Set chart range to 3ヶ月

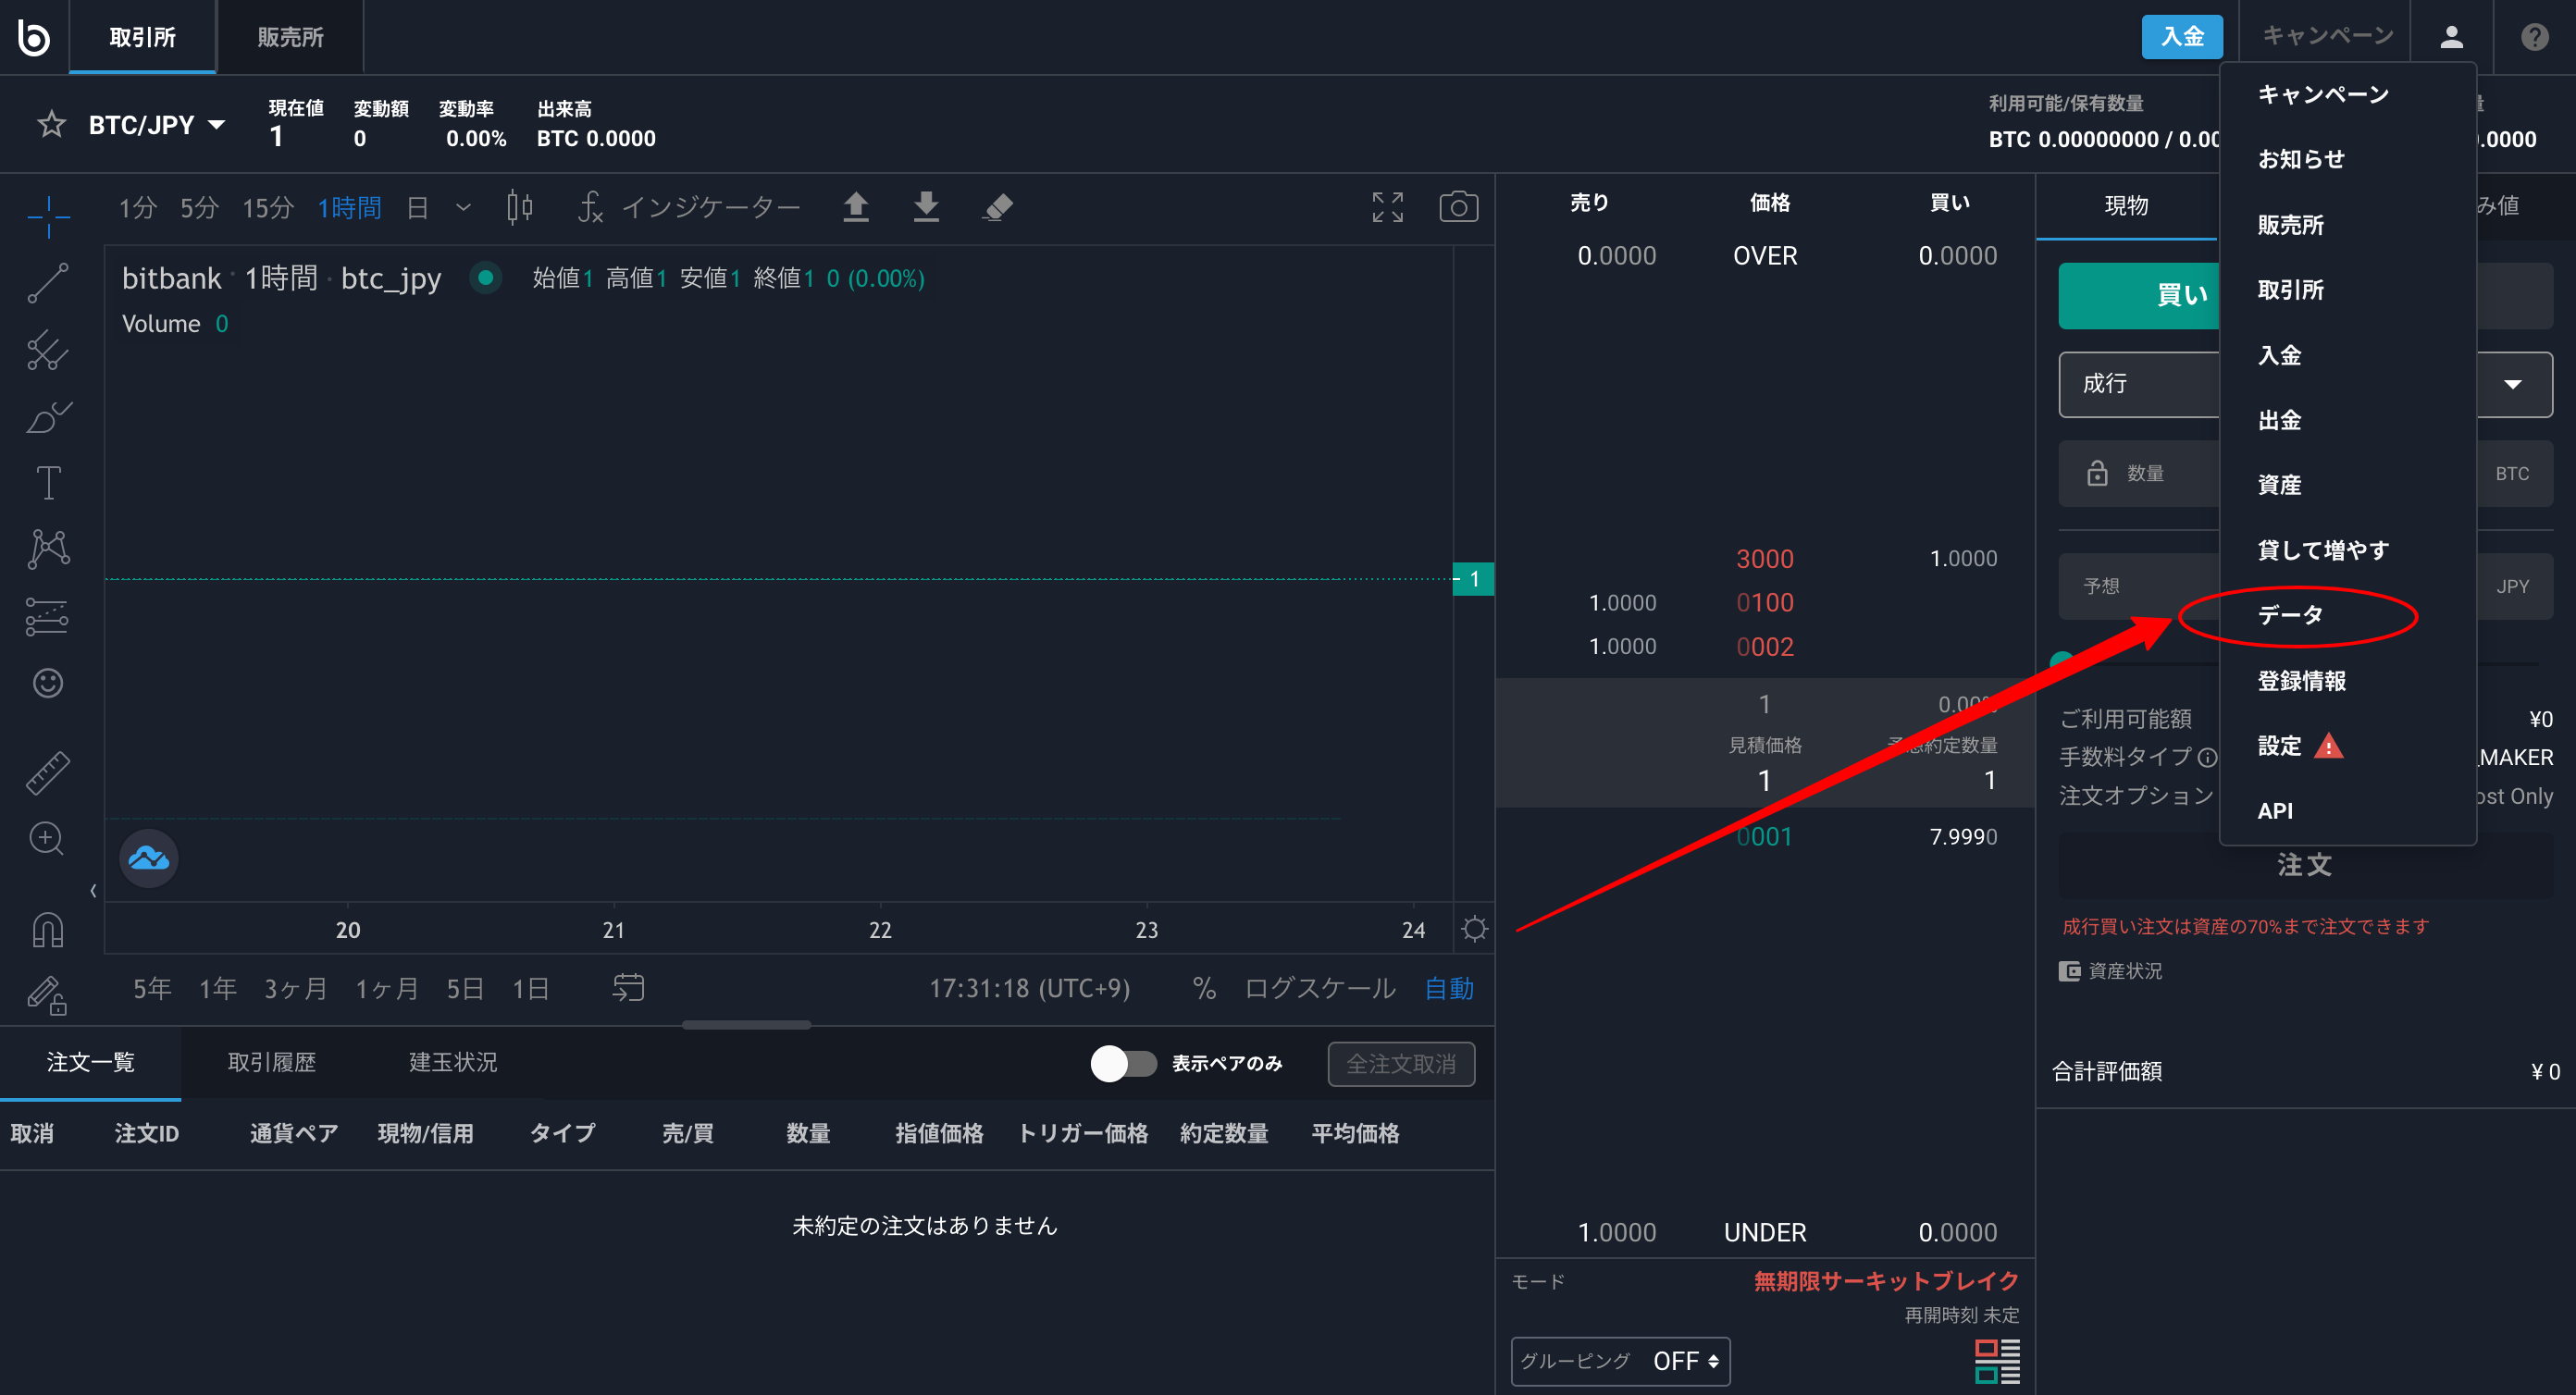[x=295, y=988]
